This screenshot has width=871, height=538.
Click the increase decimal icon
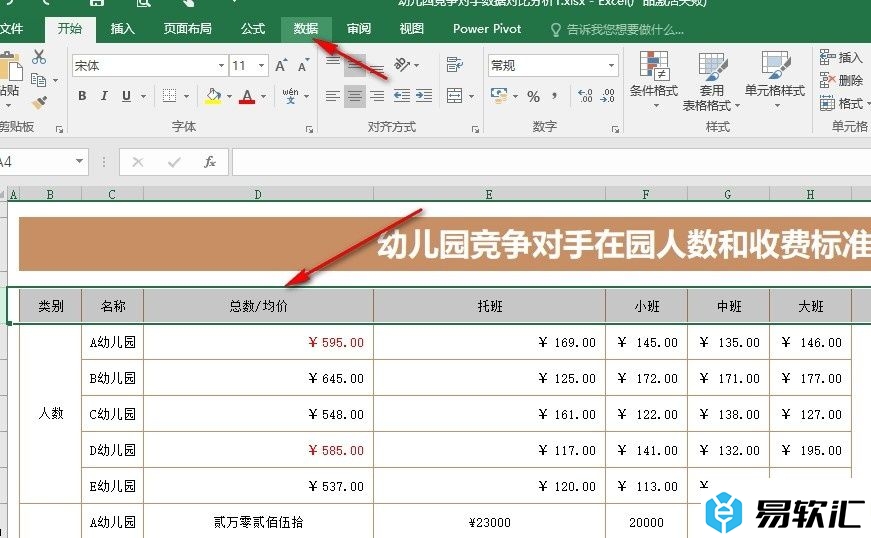(x=585, y=96)
